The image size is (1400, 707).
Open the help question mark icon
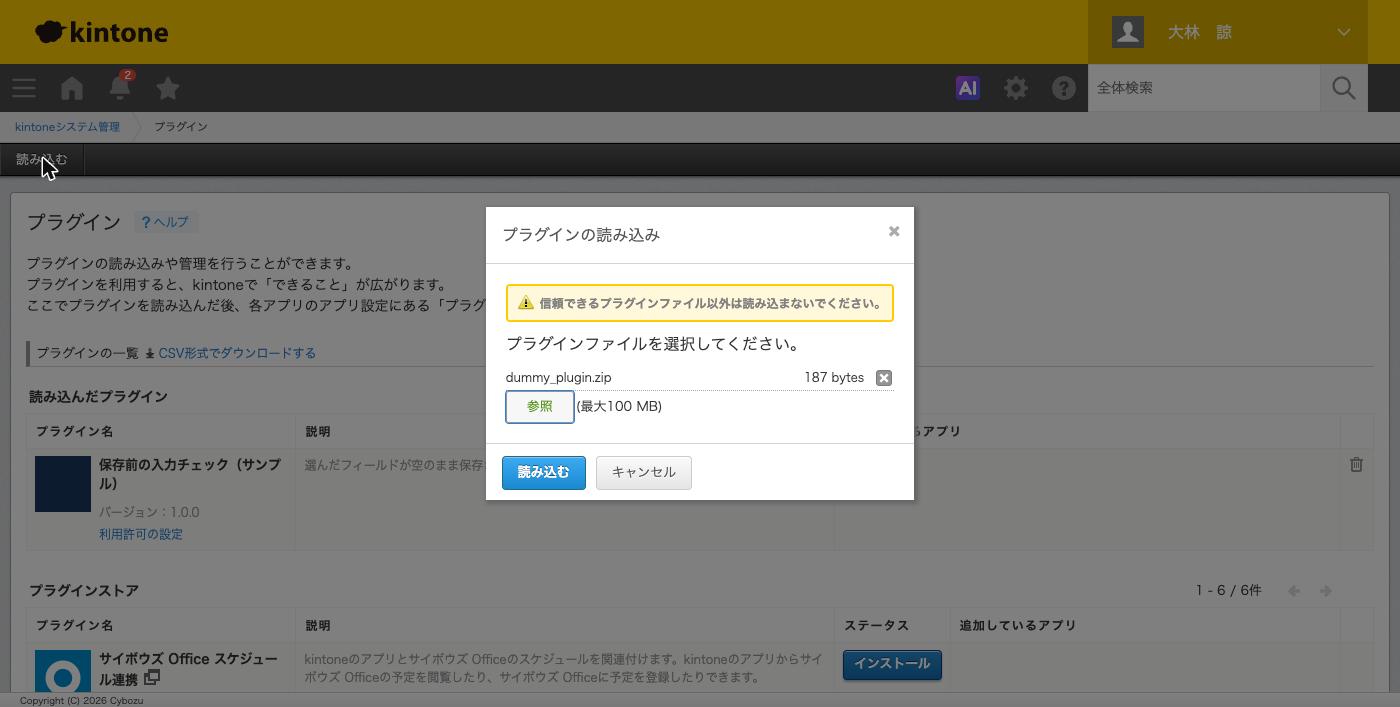[1064, 88]
